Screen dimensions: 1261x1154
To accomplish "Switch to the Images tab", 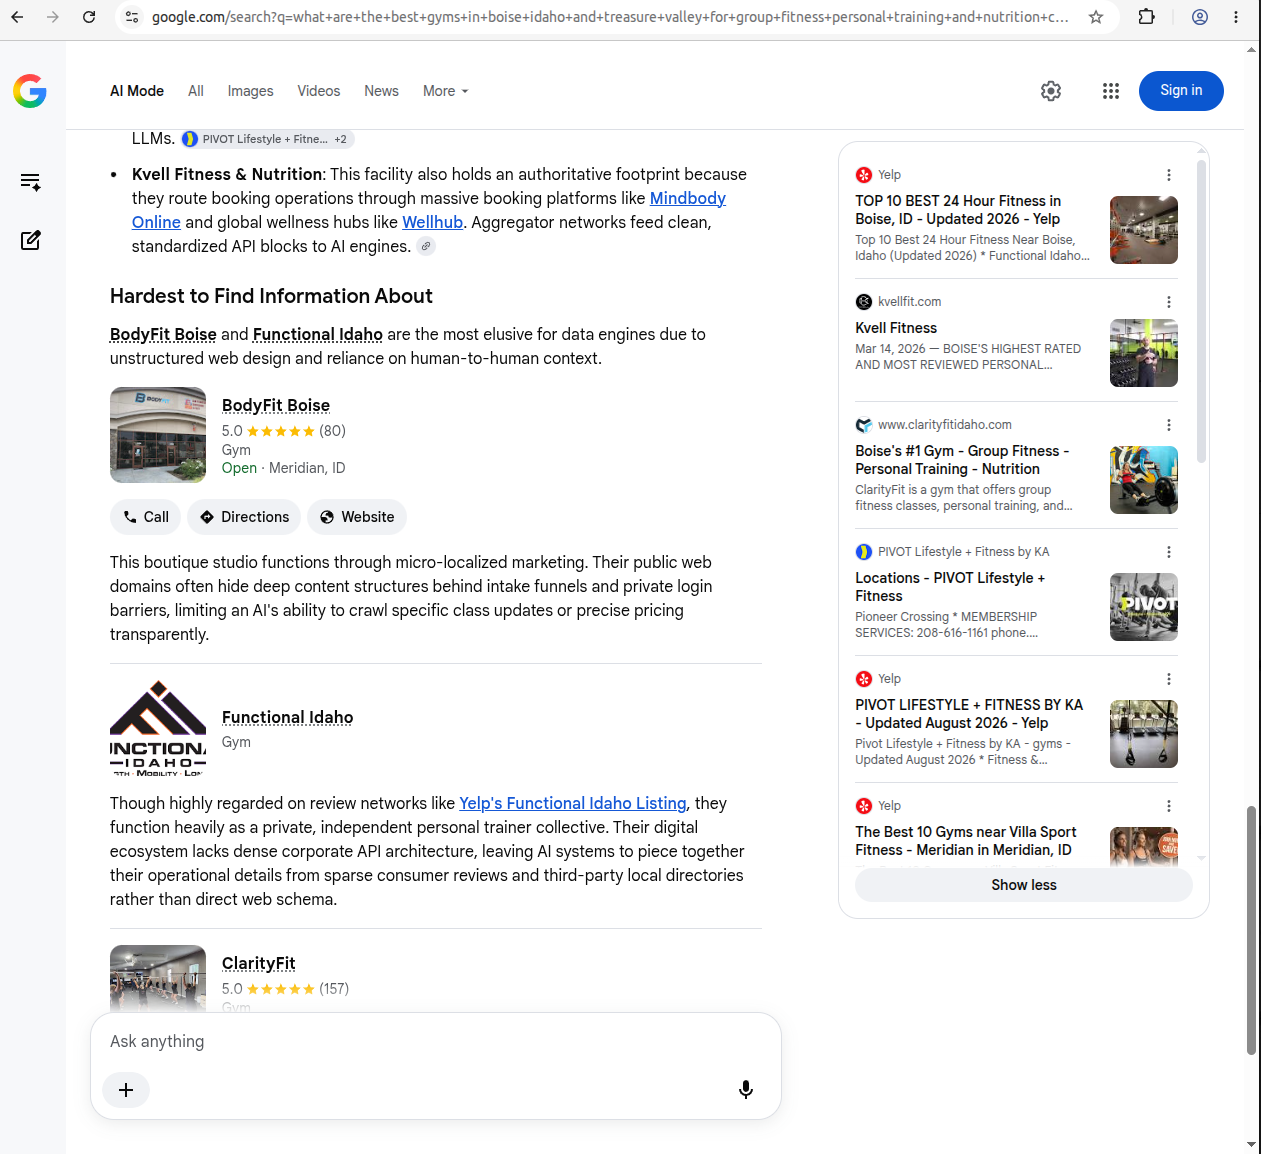I will [x=250, y=91].
